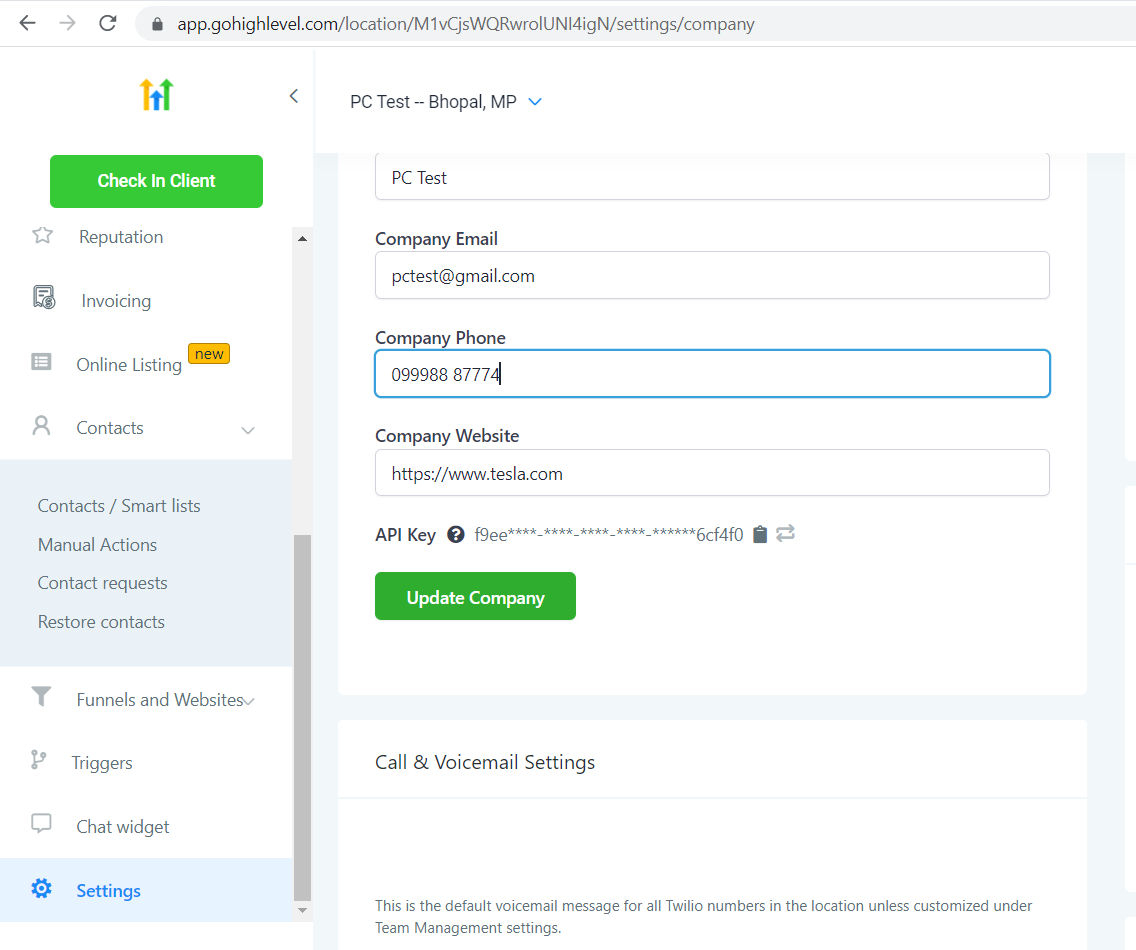Viewport: 1136px width, 950px height.
Task: Regenerate API key with refresh arrows icon
Action: [785, 533]
